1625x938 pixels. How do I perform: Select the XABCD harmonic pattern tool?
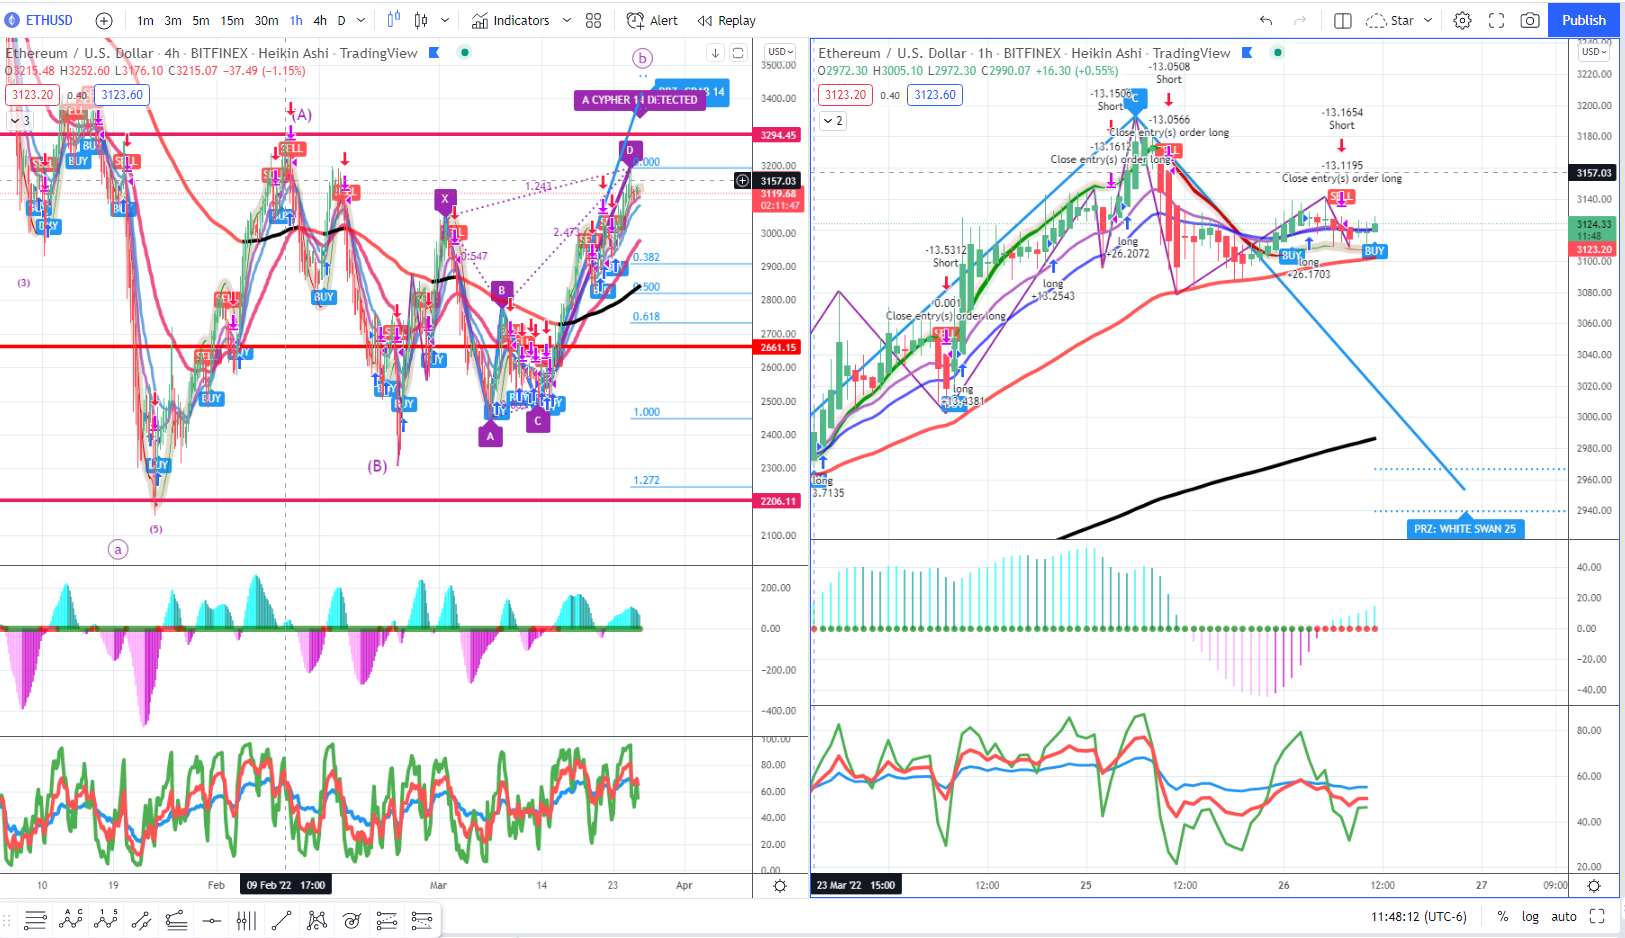316,920
